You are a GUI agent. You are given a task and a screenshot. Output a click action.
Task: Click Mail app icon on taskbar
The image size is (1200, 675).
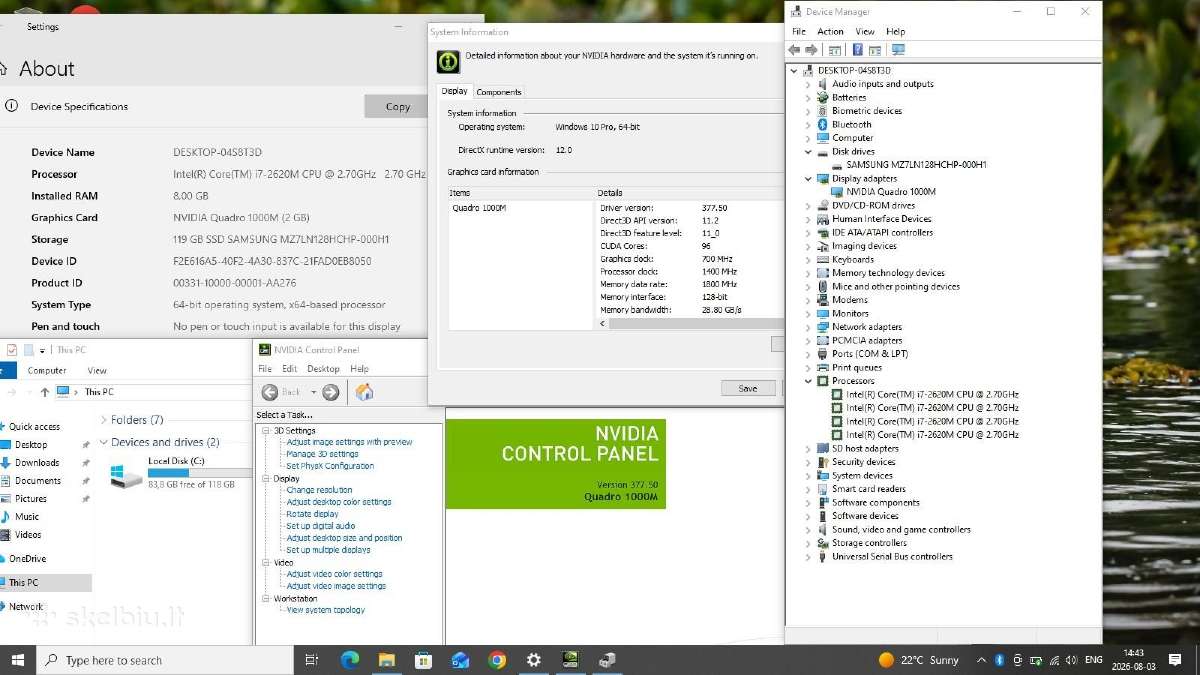460,660
